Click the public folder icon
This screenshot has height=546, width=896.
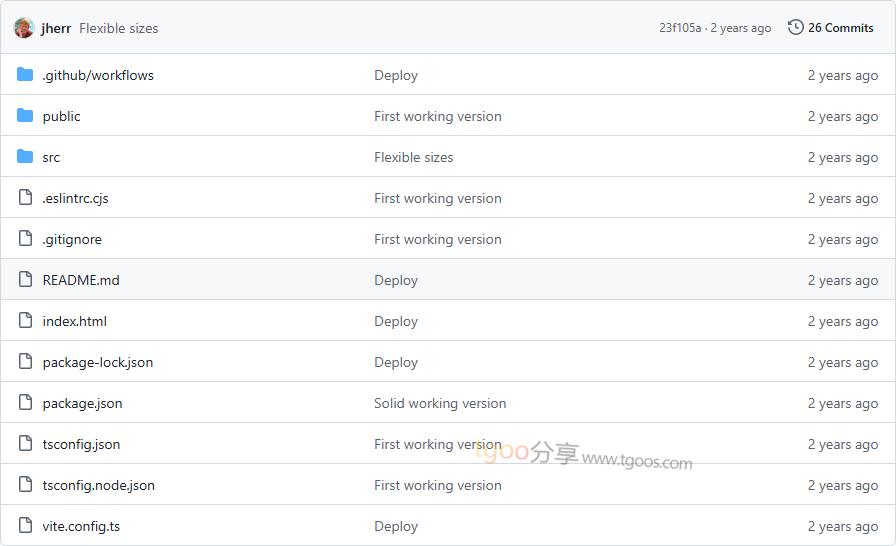tap(25, 116)
